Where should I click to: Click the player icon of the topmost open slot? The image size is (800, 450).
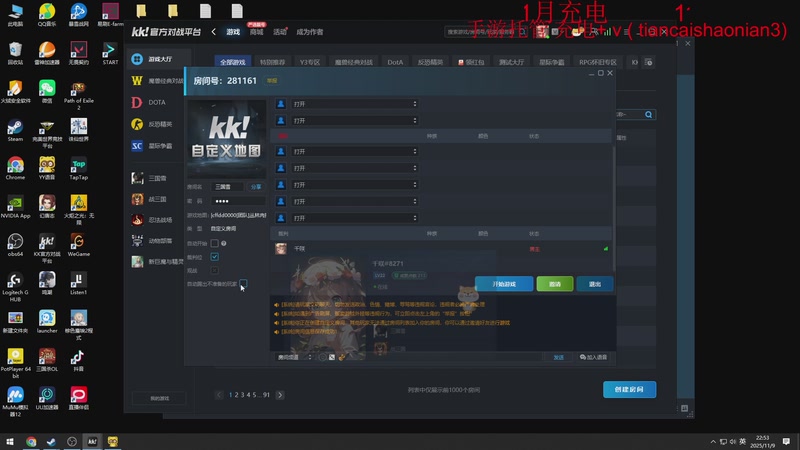pos(281,104)
